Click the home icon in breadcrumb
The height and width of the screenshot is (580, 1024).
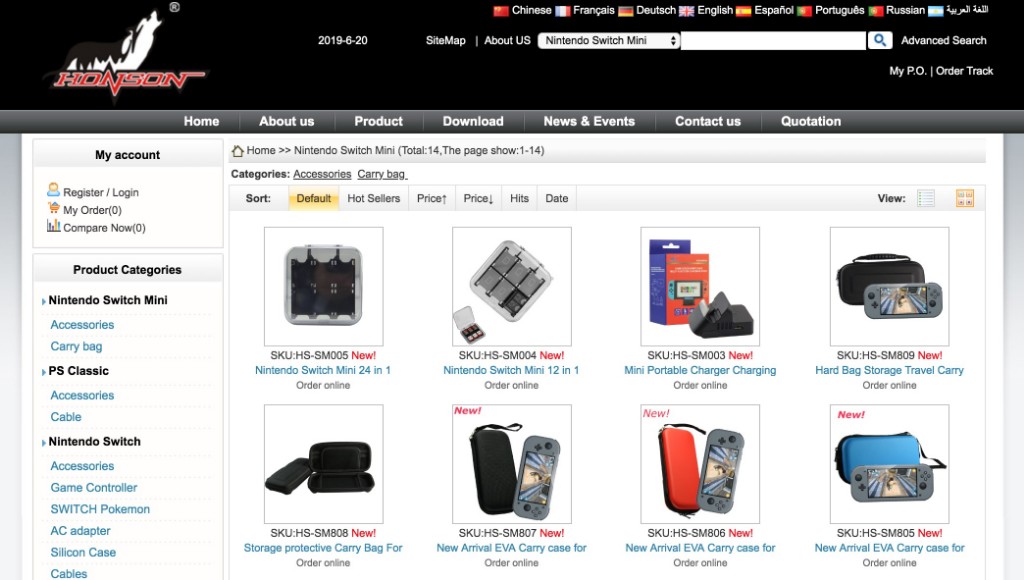coord(238,151)
